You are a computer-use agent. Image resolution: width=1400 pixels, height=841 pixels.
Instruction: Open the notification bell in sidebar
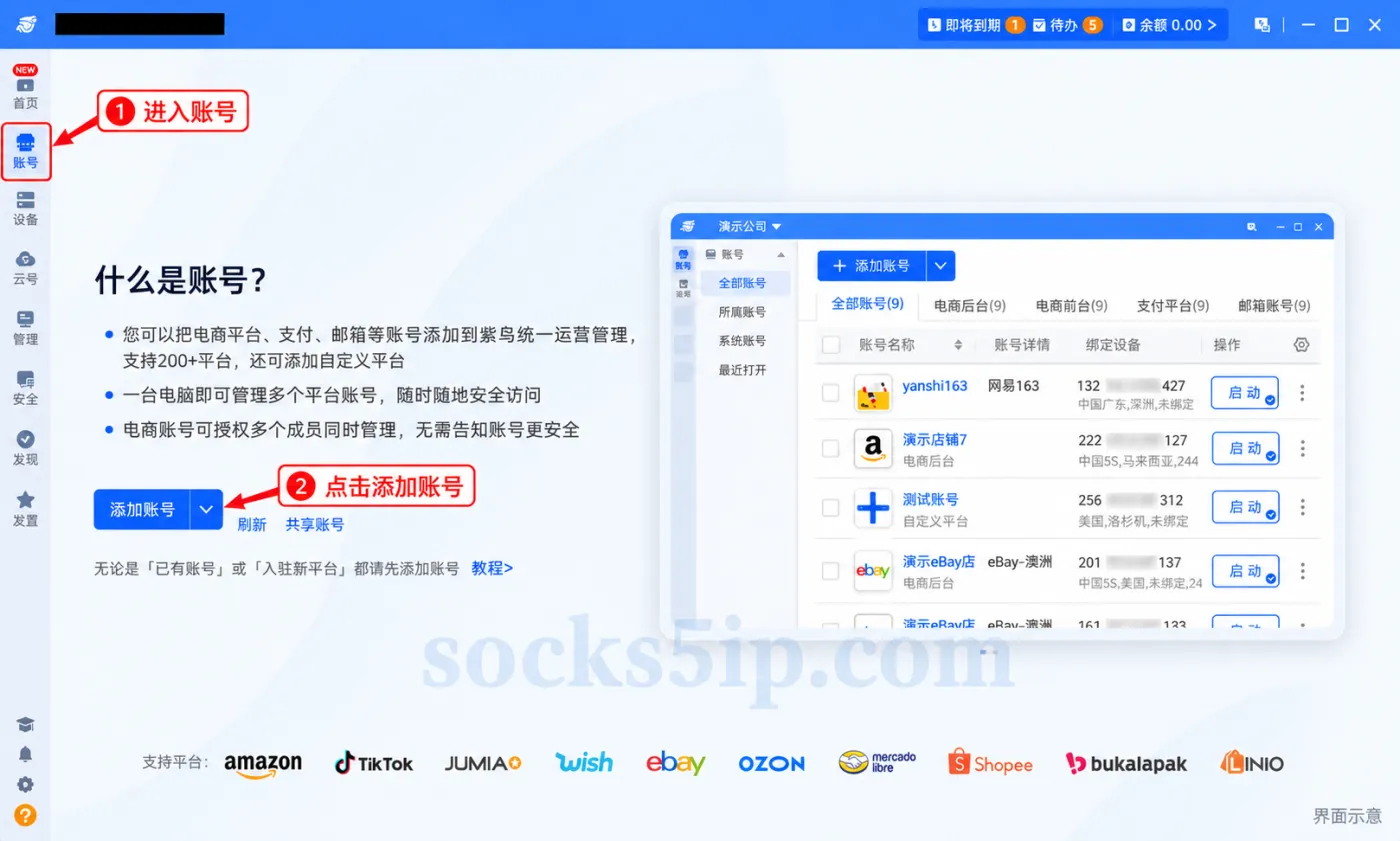coord(26,754)
